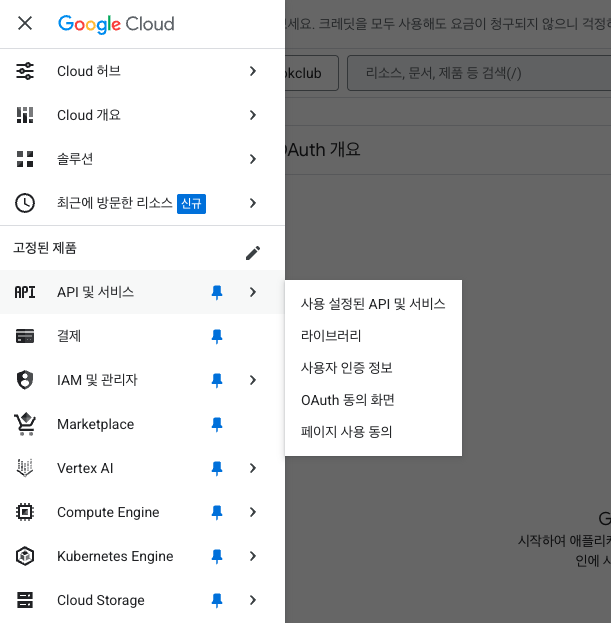The image size is (611, 623).
Task: Select OAuth 동의 화면 in the submenu
Action: [373, 400]
